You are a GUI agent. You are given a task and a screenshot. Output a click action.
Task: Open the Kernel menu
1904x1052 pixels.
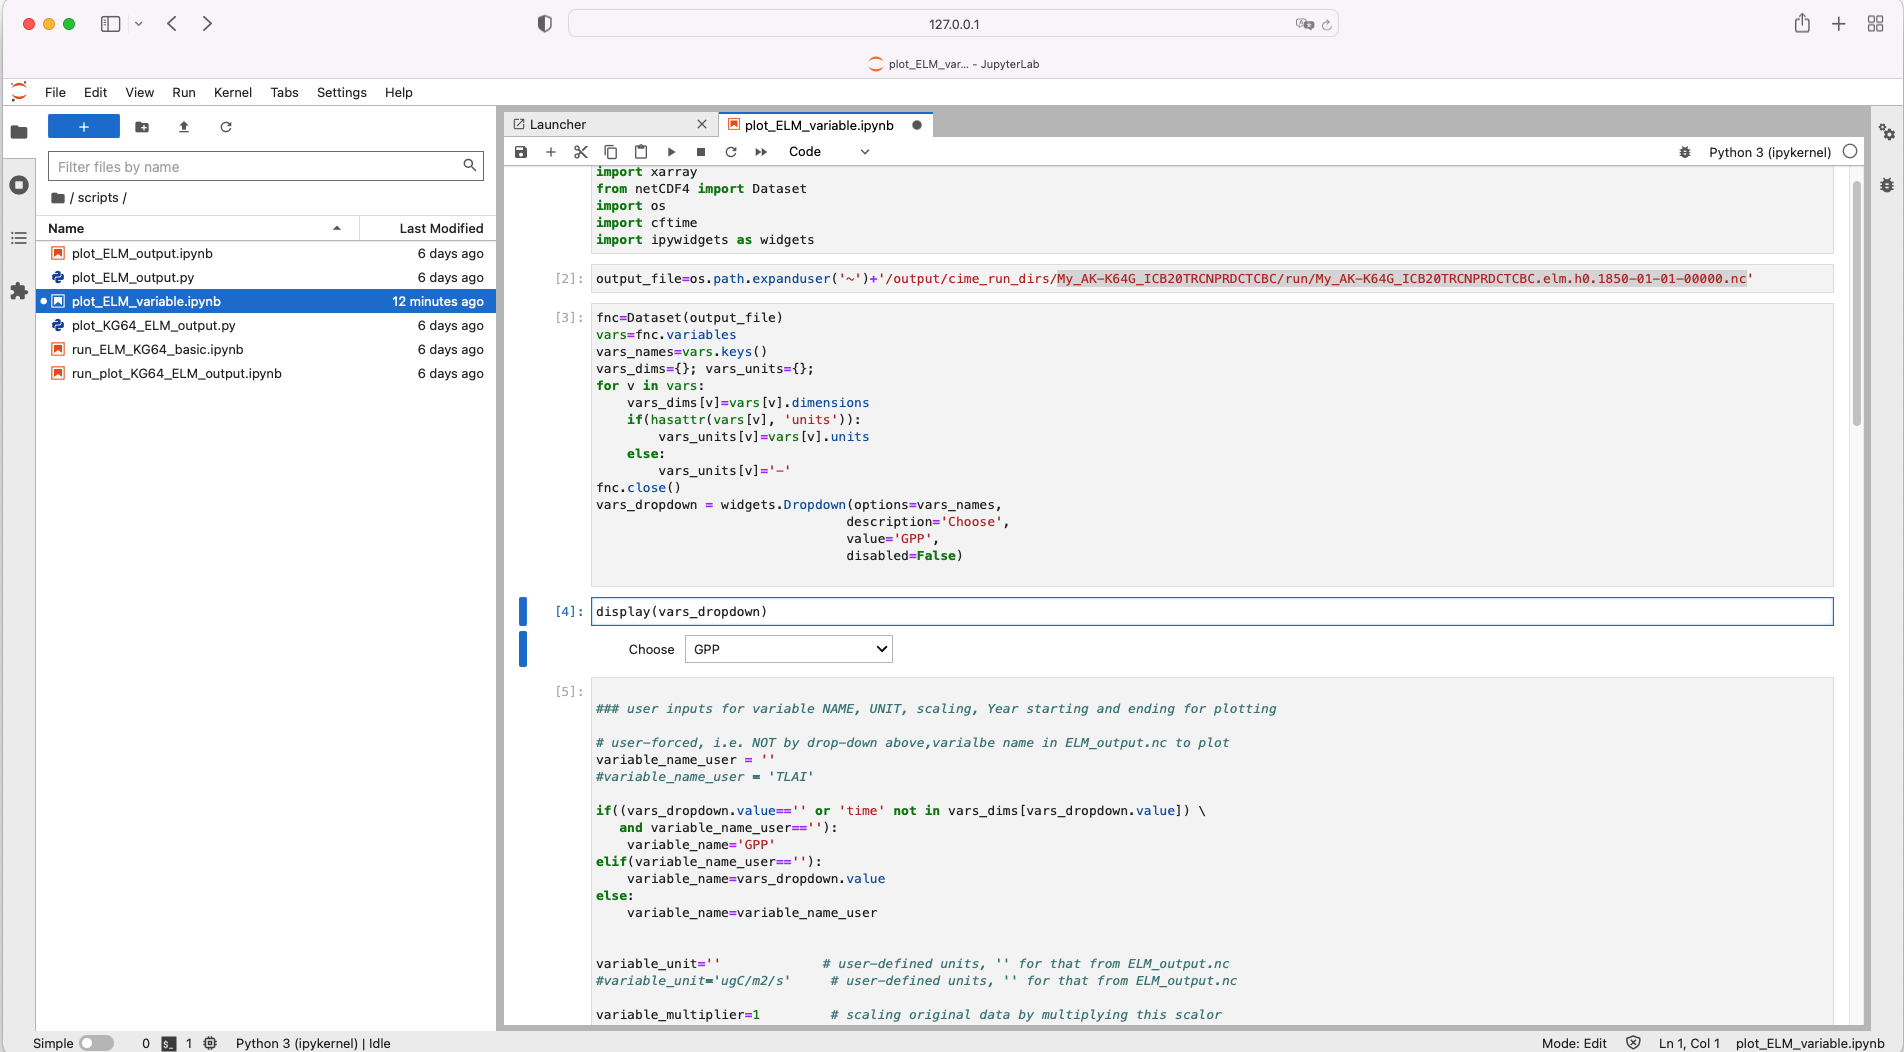point(233,92)
